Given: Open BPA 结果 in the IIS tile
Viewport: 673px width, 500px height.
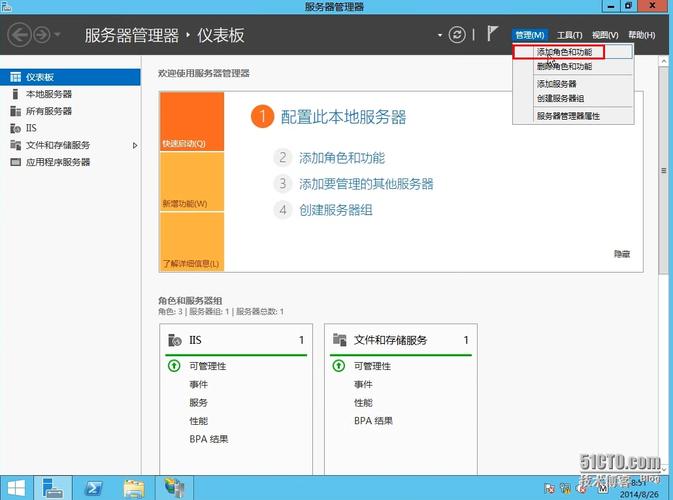Looking at the screenshot, I should coord(209,439).
